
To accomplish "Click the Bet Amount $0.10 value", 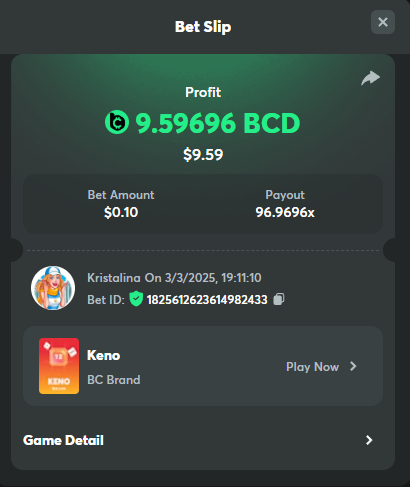I will pos(121,212).
